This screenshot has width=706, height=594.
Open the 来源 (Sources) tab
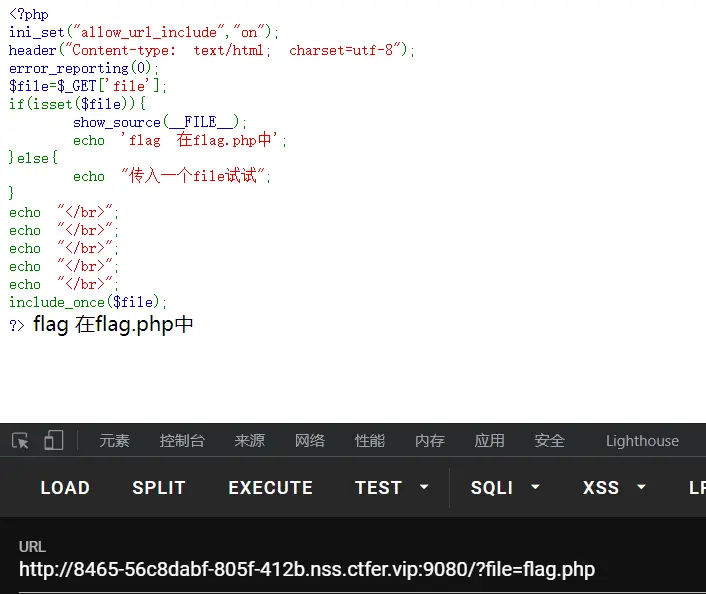(x=250, y=441)
